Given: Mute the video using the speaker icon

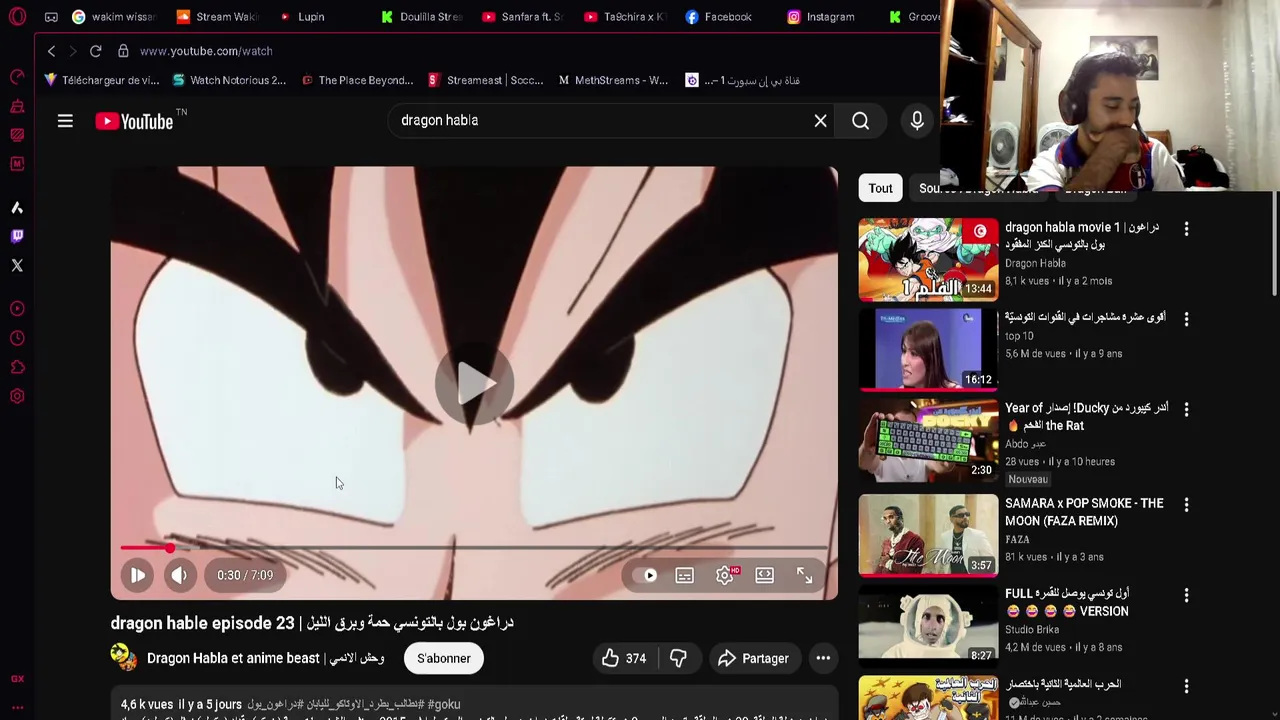Looking at the screenshot, I should (x=179, y=575).
